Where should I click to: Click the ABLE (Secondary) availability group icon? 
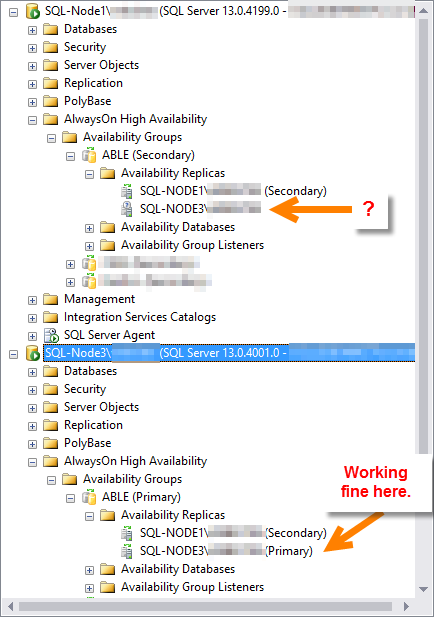[89, 155]
